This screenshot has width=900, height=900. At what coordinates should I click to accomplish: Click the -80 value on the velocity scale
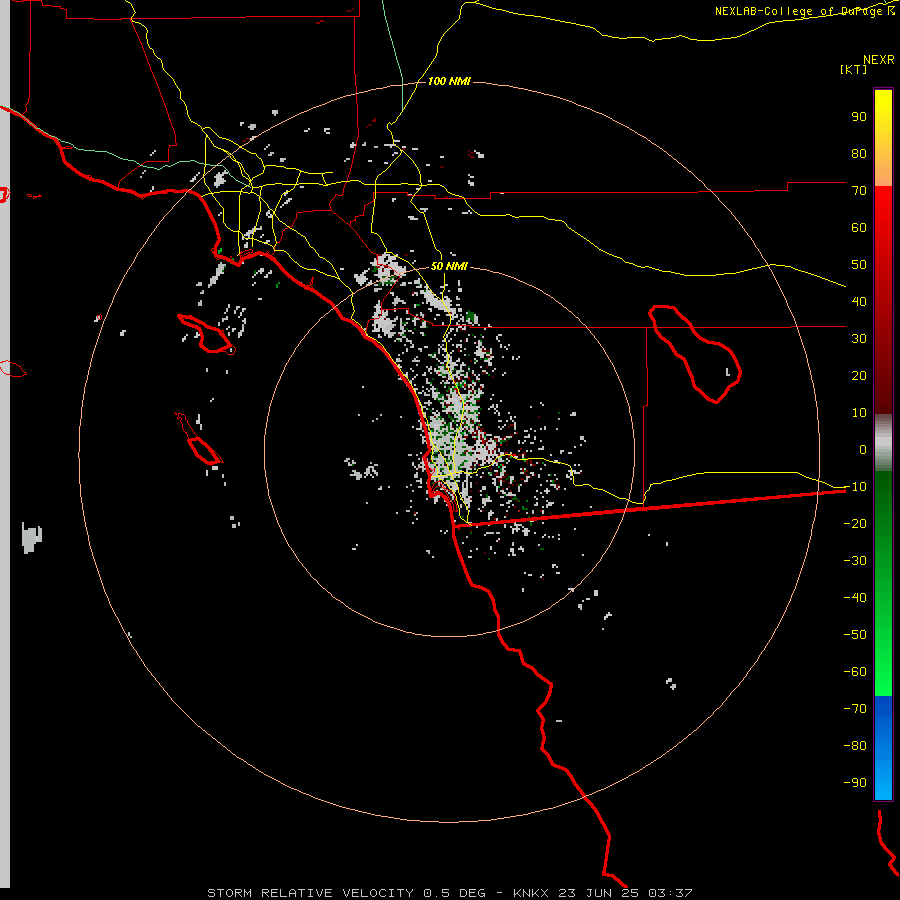tap(855, 746)
